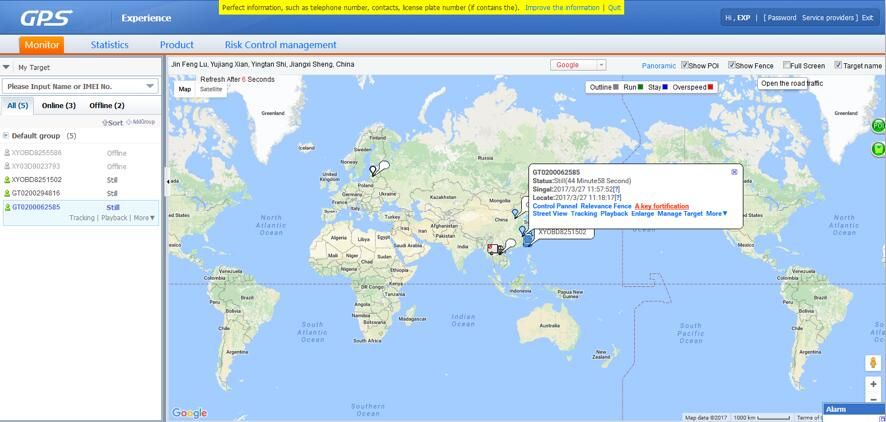Viewport: 886px width, 422px height.
Task: Click the Sort icon in target list
Action: coord(105,123)
